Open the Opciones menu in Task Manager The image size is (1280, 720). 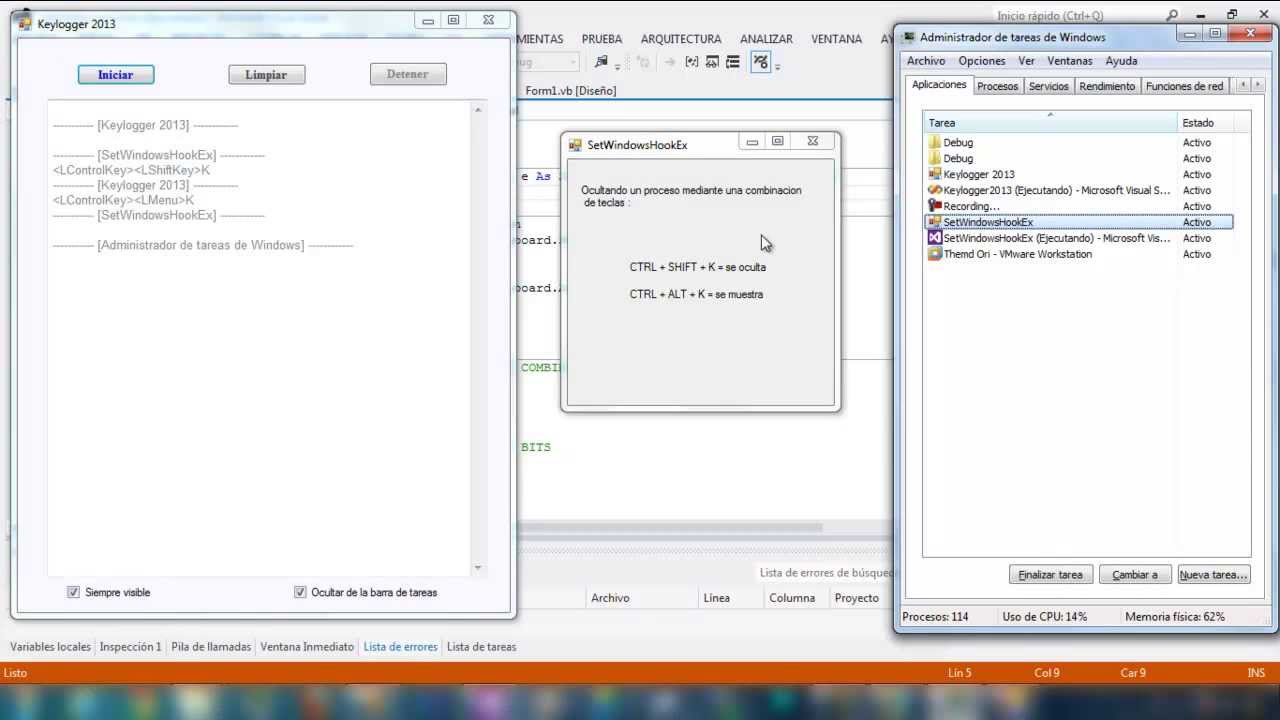click(x=982, y=61)
